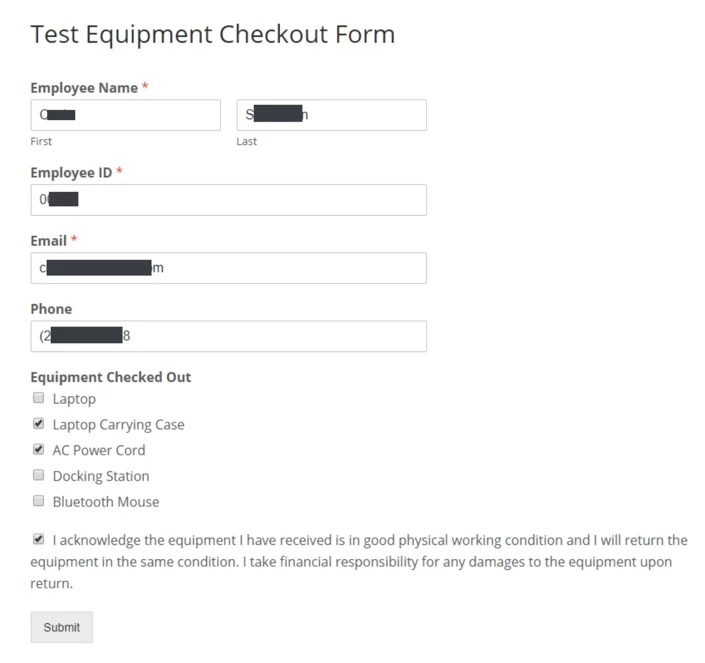705x663 pixels.
Task: Click the Docking Station label text
Action: pos(101,476)
